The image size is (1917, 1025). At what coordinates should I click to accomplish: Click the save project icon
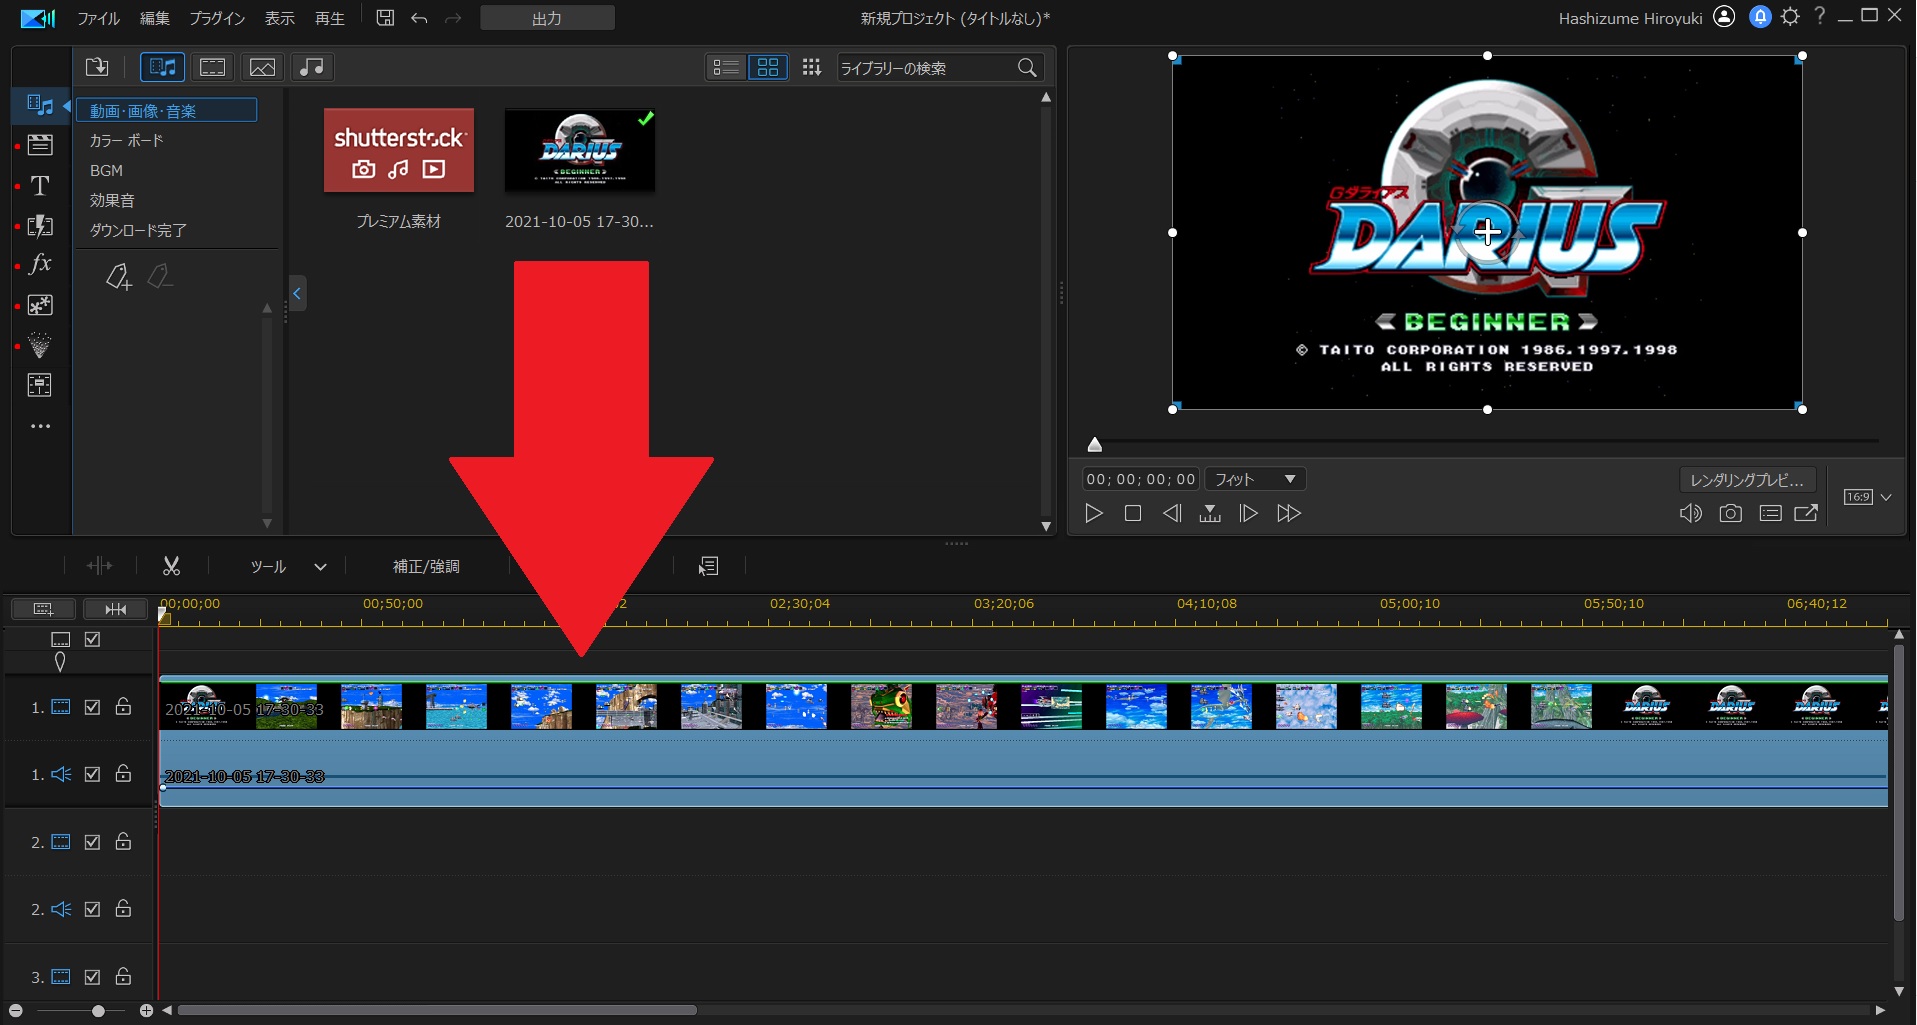coord(385,18)
